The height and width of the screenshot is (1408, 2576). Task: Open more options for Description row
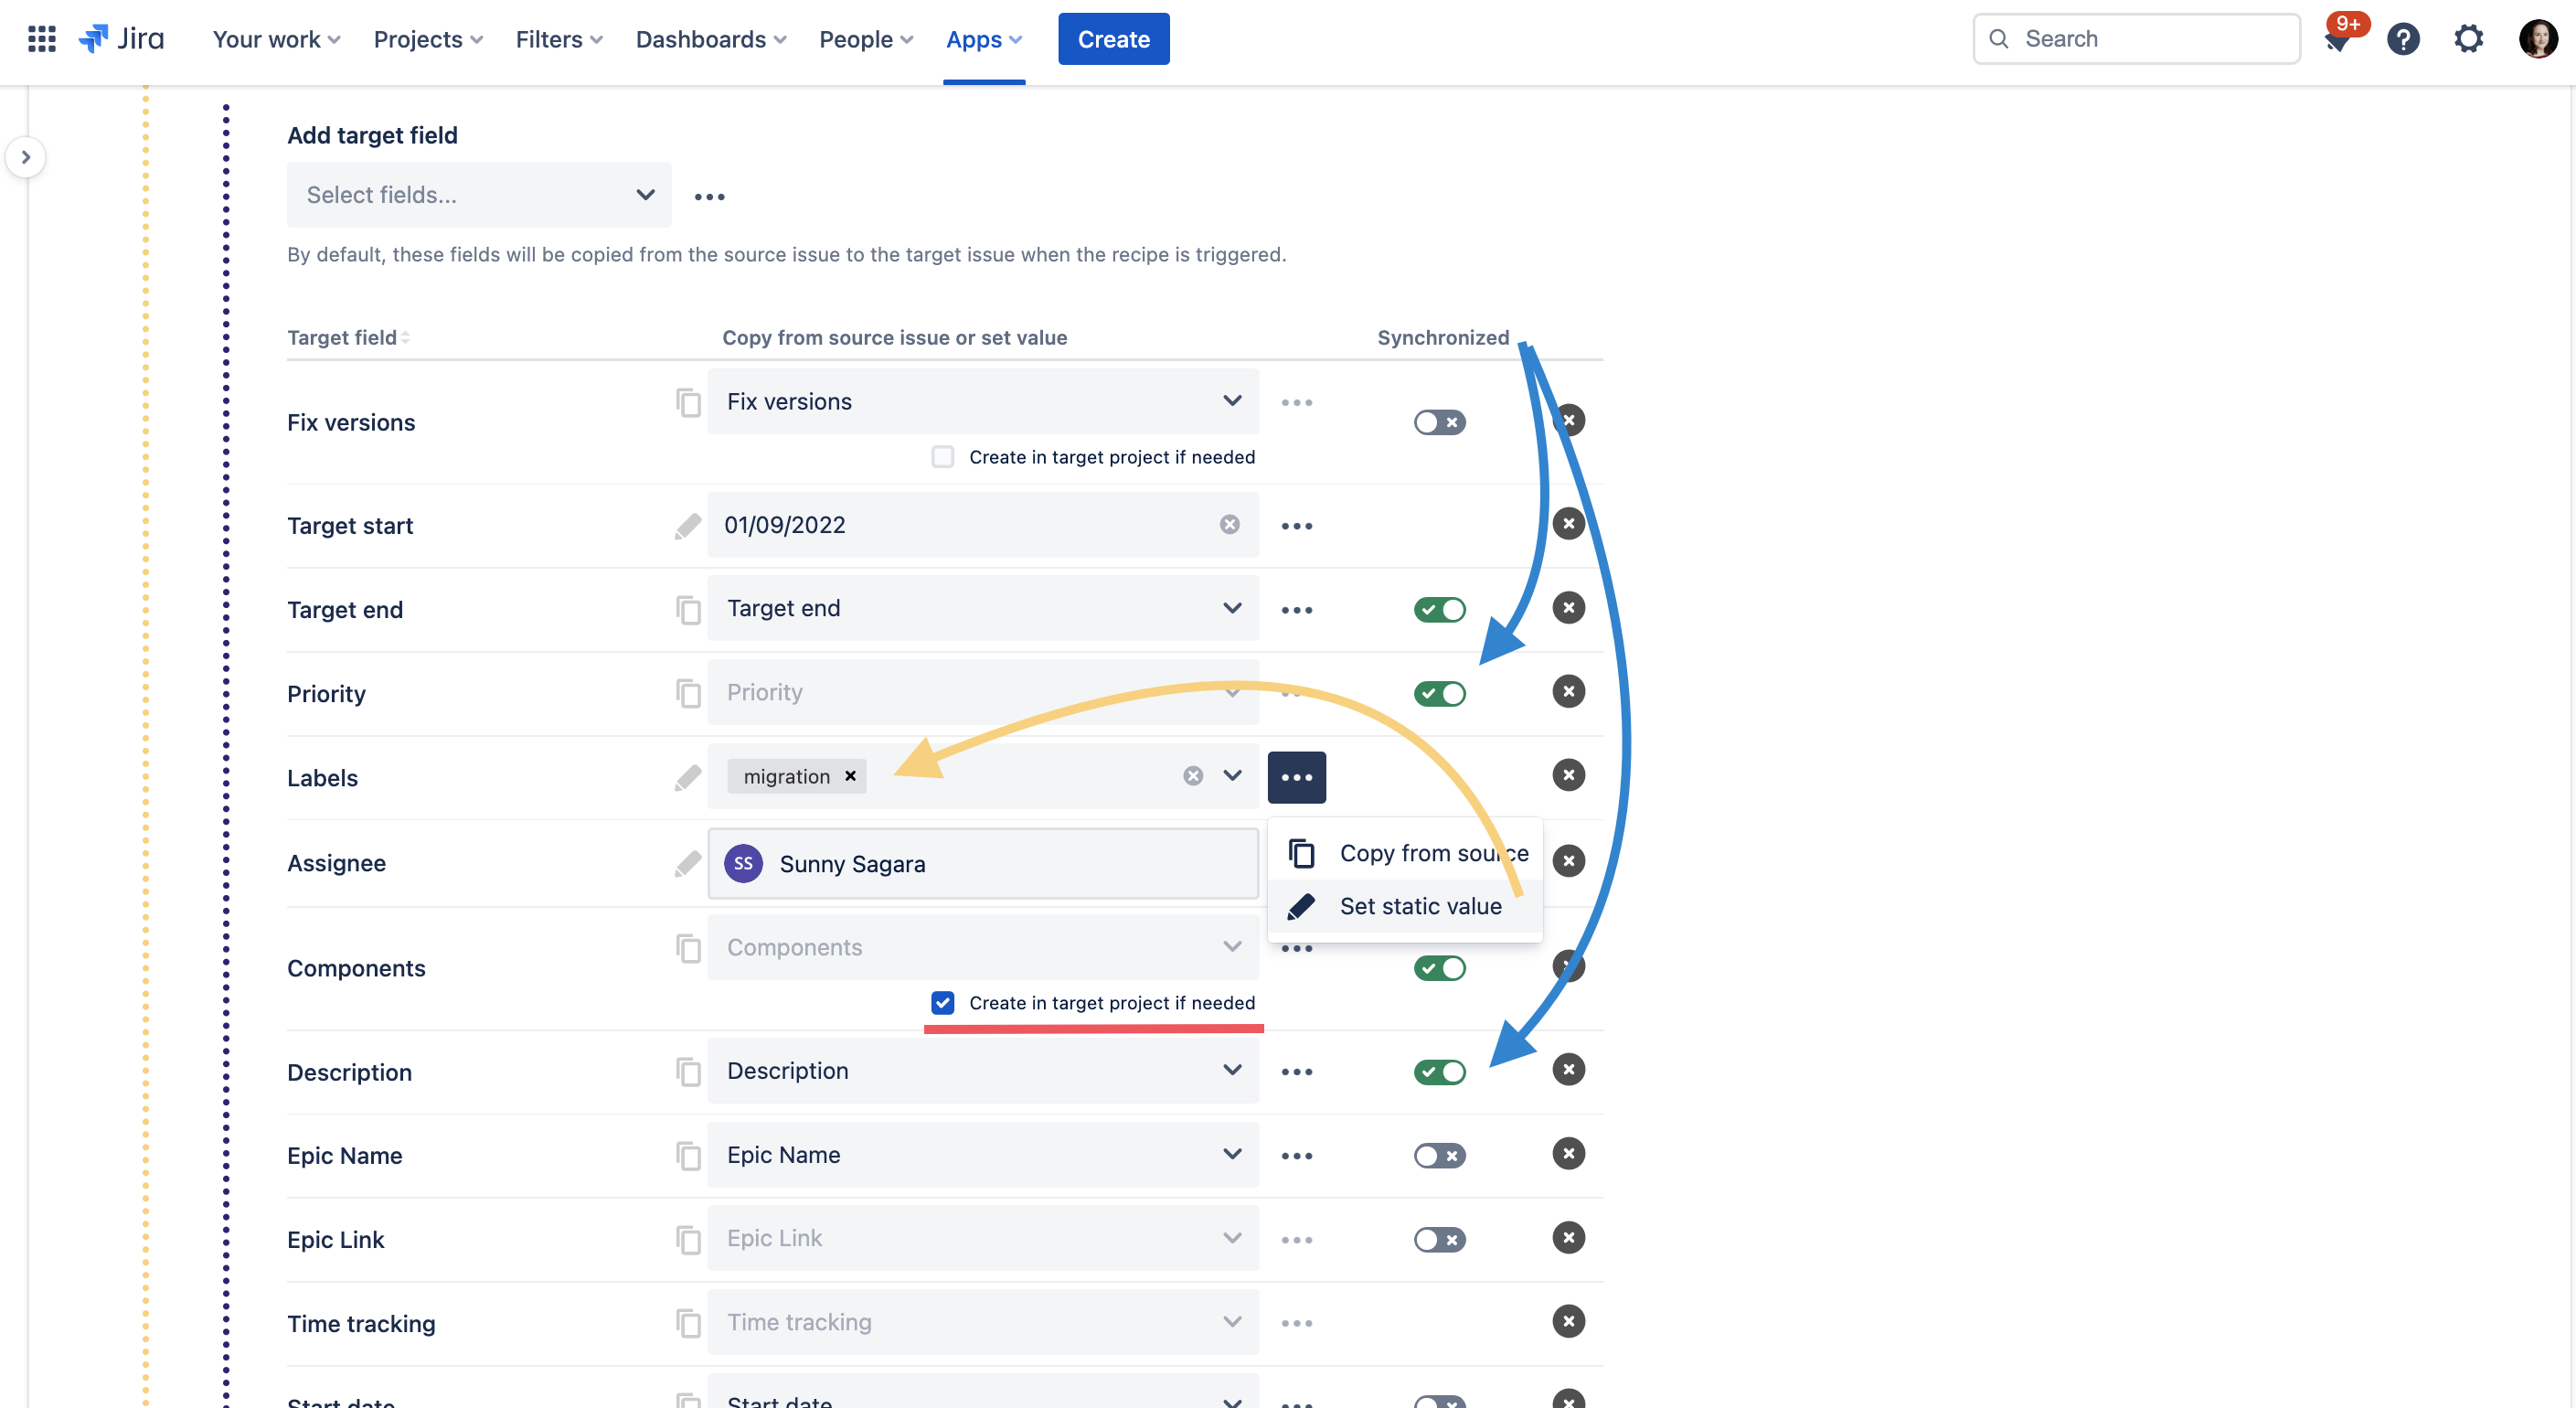pos(1296,1072)
